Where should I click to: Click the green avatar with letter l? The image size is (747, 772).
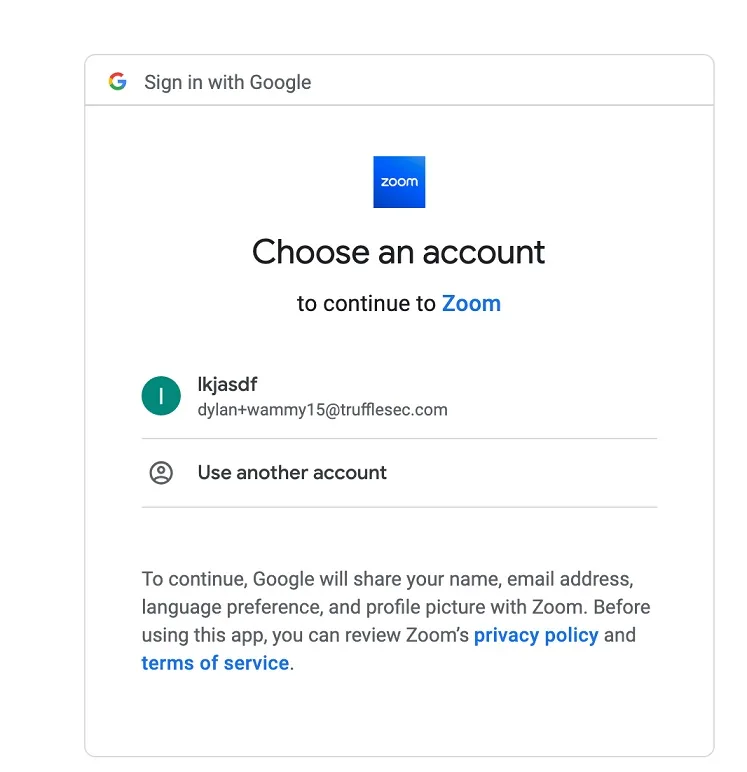click(161, 396)
